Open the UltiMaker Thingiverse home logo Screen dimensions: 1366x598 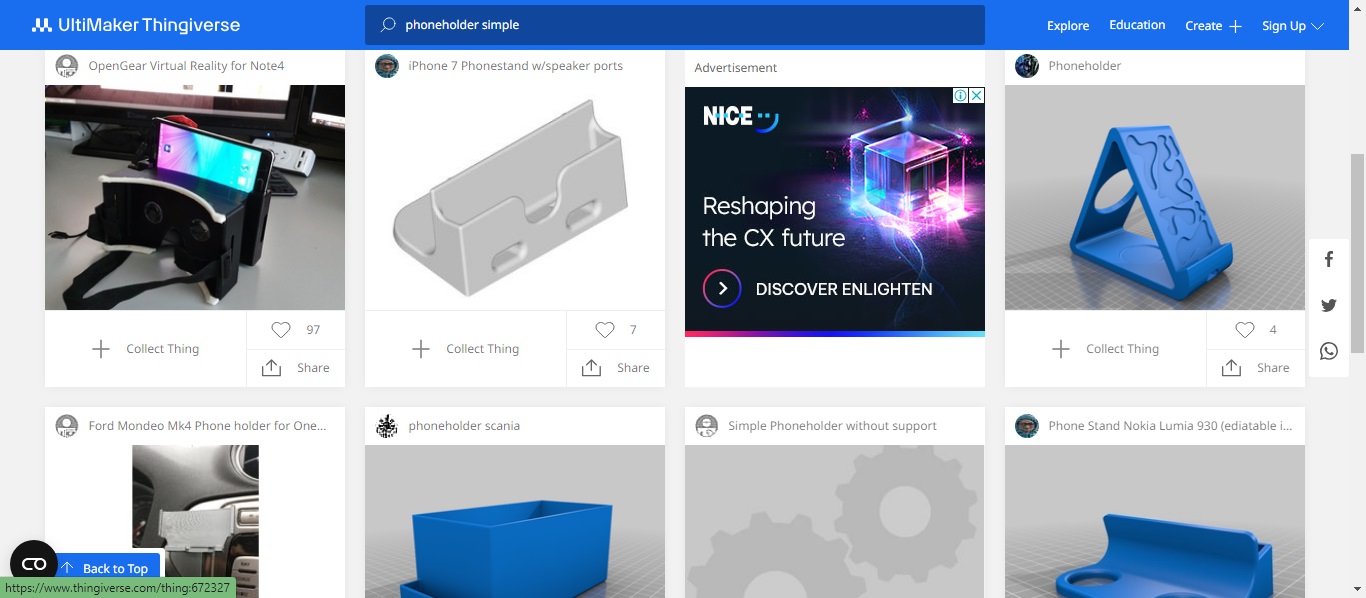[x=136, y=25]
